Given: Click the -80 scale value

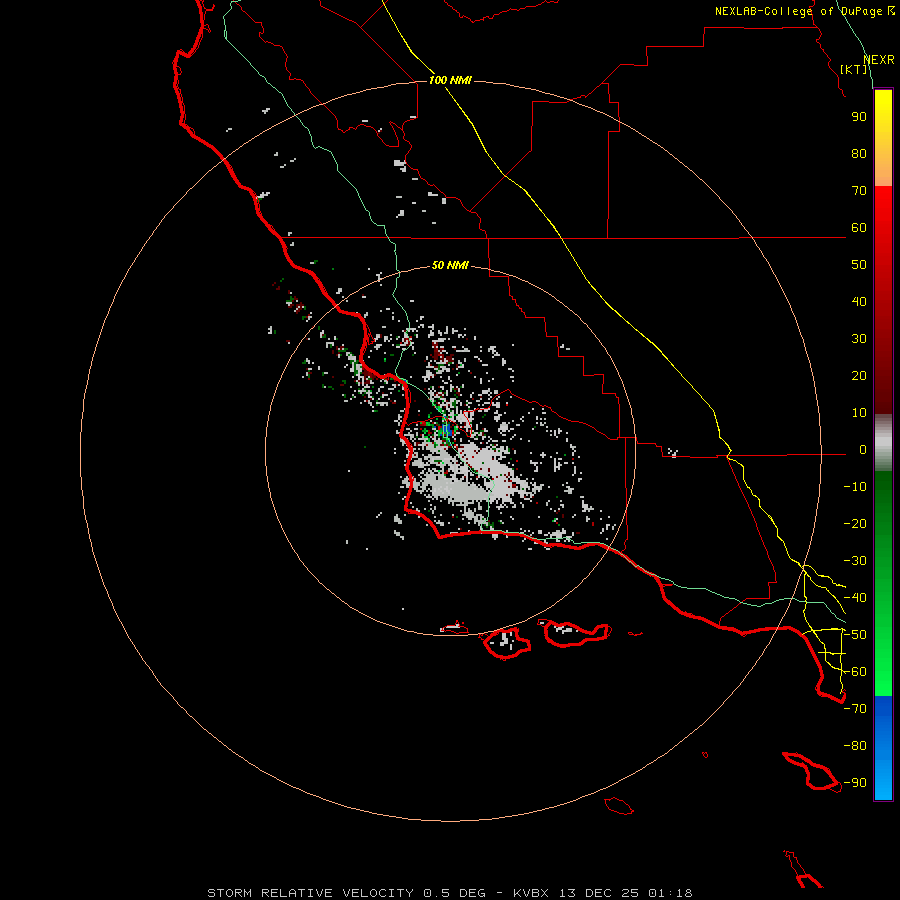Looking at the screenshot, I should tap(855, 746).
